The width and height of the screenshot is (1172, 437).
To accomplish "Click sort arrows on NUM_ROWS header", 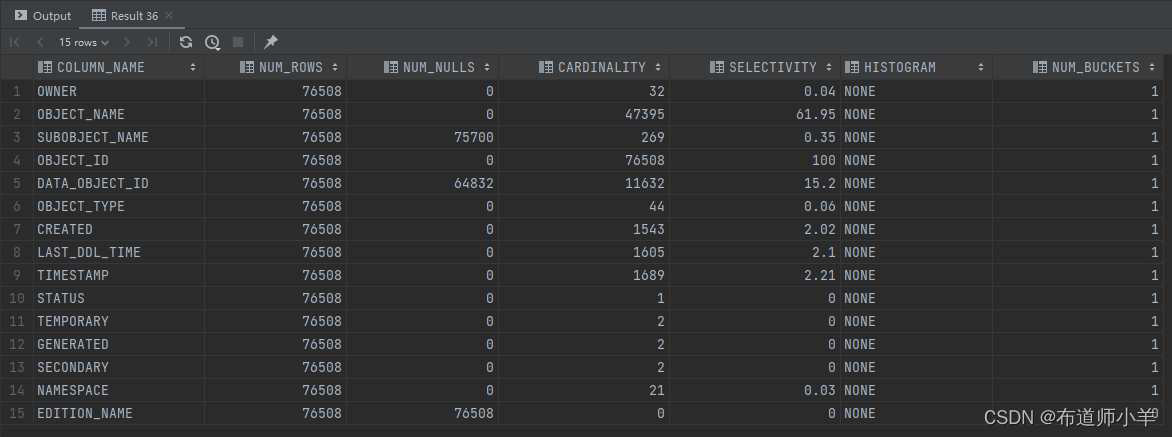I will [x=335, y=68].
